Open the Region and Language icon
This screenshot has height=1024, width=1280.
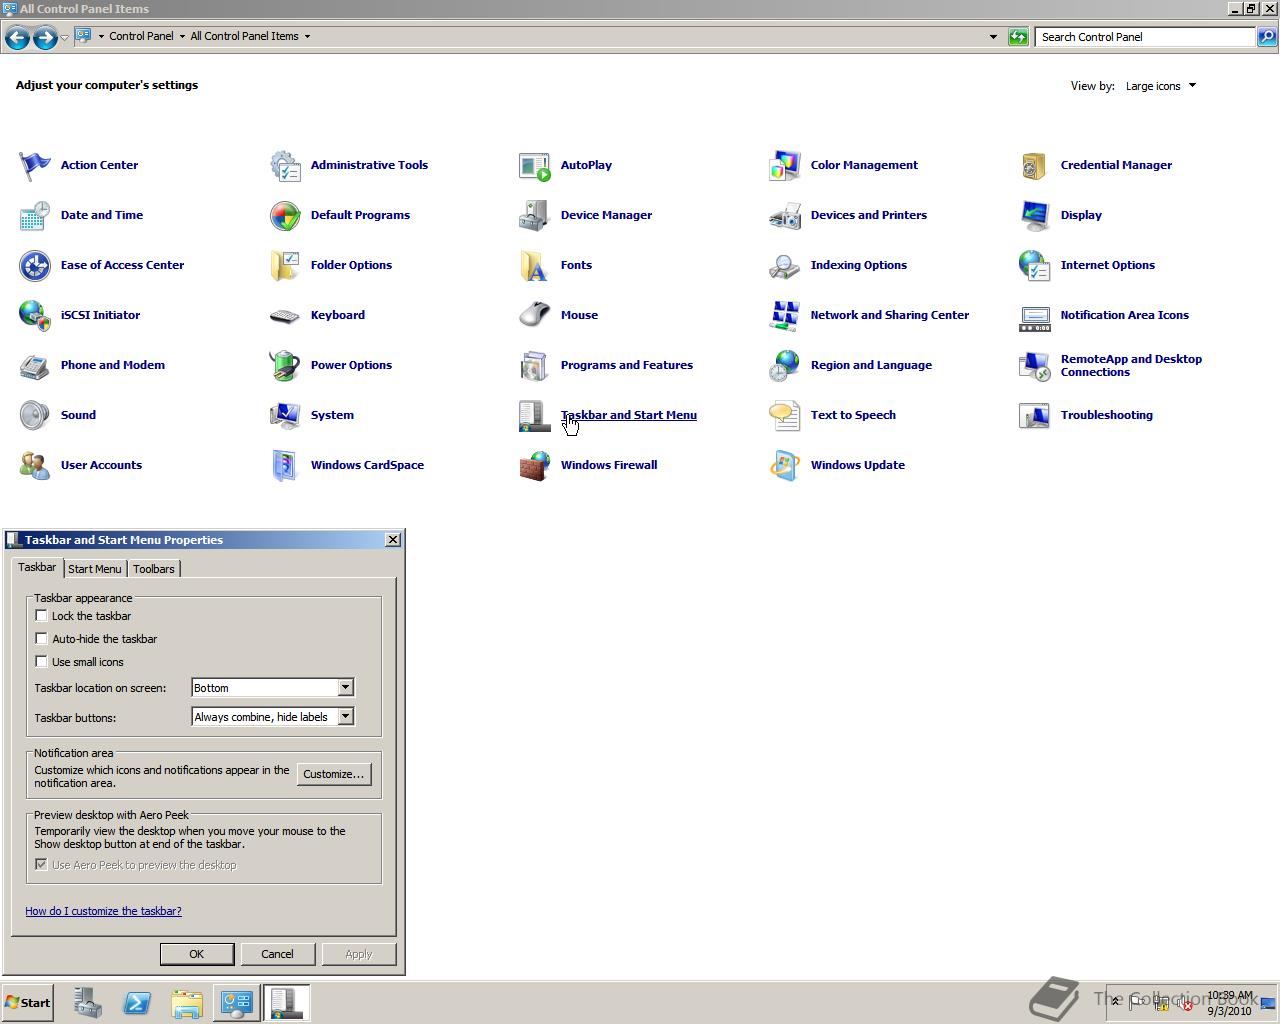pyautogui.click(x=785, y=365)
